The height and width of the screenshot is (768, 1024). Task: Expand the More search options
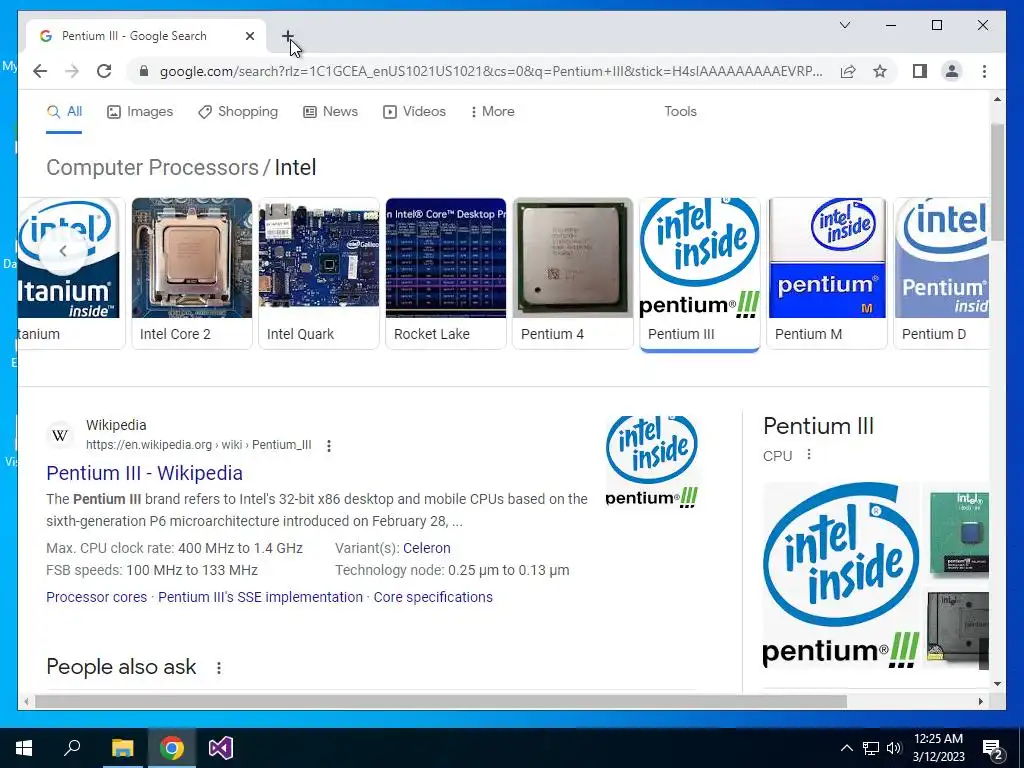pos(492,112)
